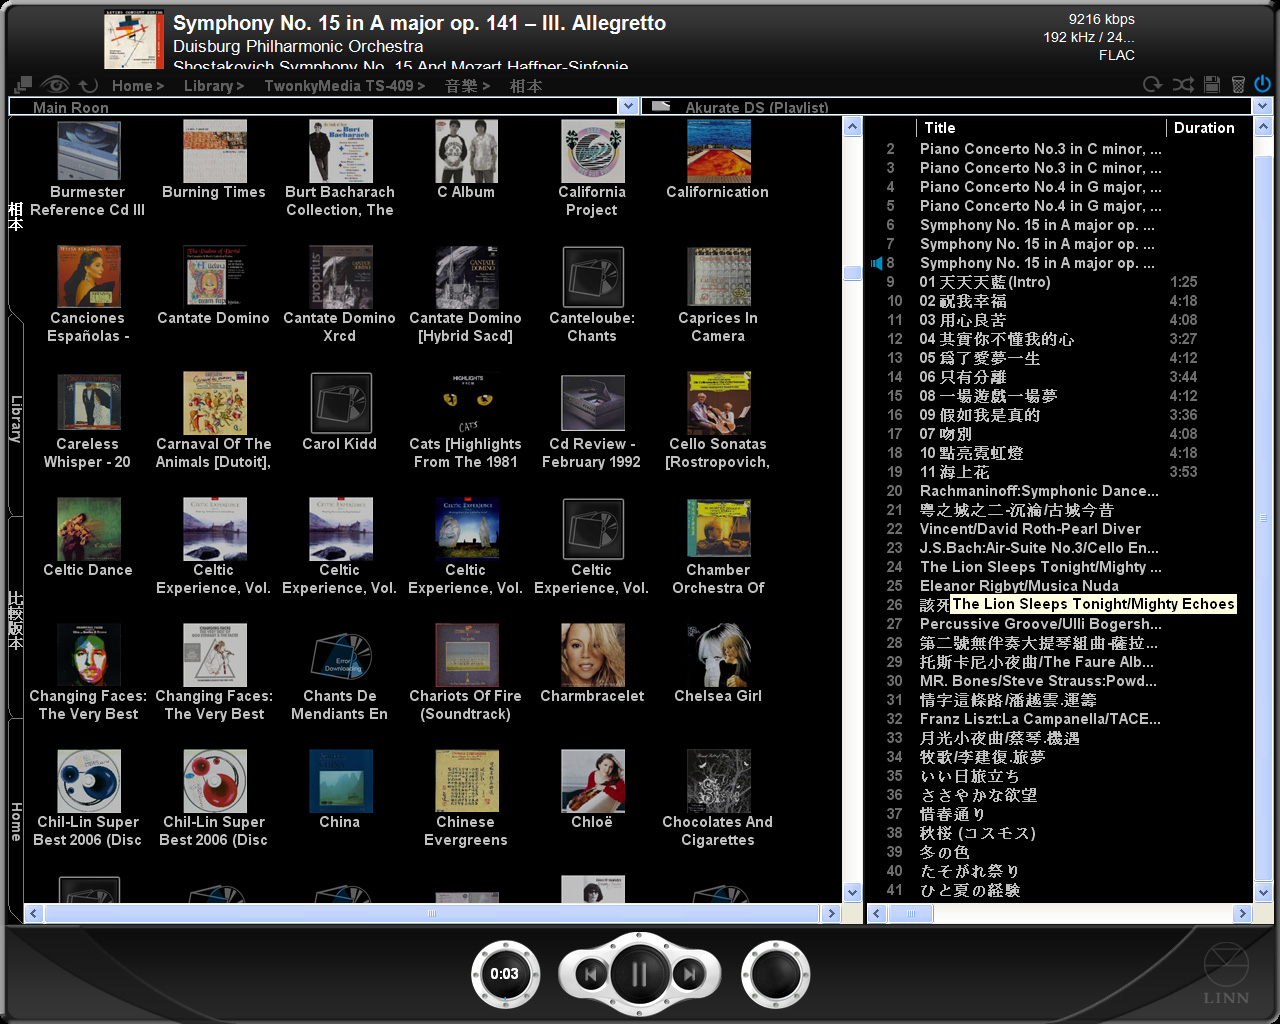Screen dimensions: 1280x1024
Task: Click the album browser scroll down arrow
Action: pyautogui.click(x=853, y=893)
